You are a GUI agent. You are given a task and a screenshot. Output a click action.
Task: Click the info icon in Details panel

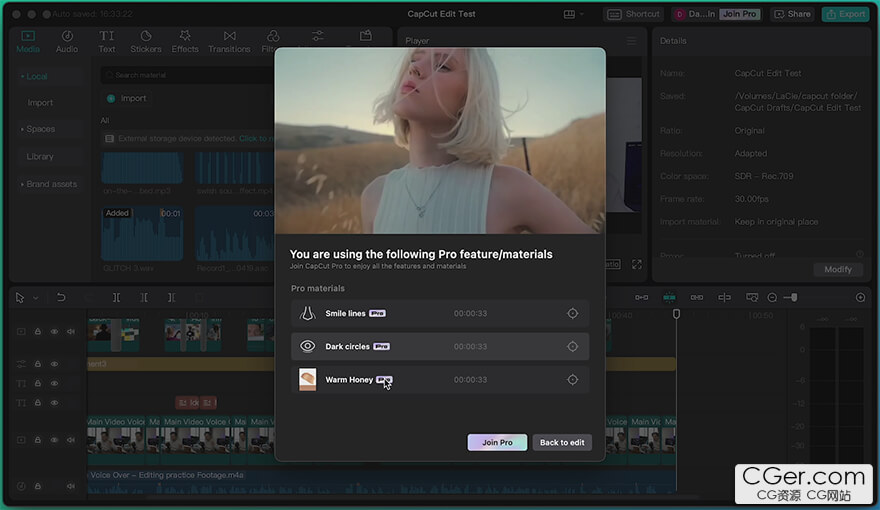click(859, 254)
